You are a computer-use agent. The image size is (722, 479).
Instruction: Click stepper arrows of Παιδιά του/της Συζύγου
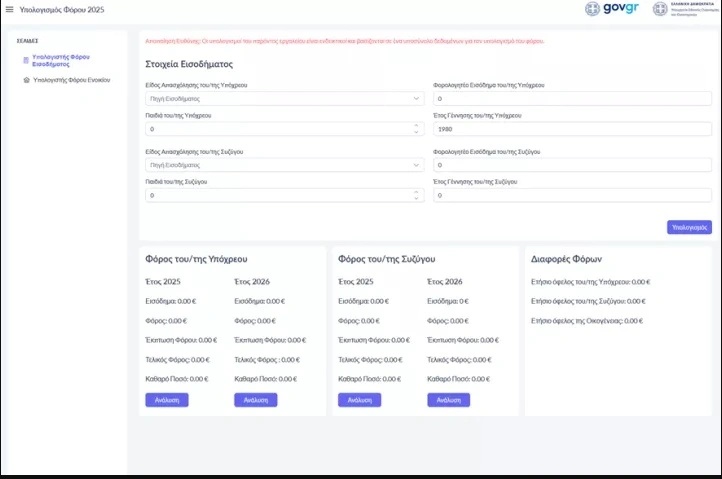tap(416, 196)
